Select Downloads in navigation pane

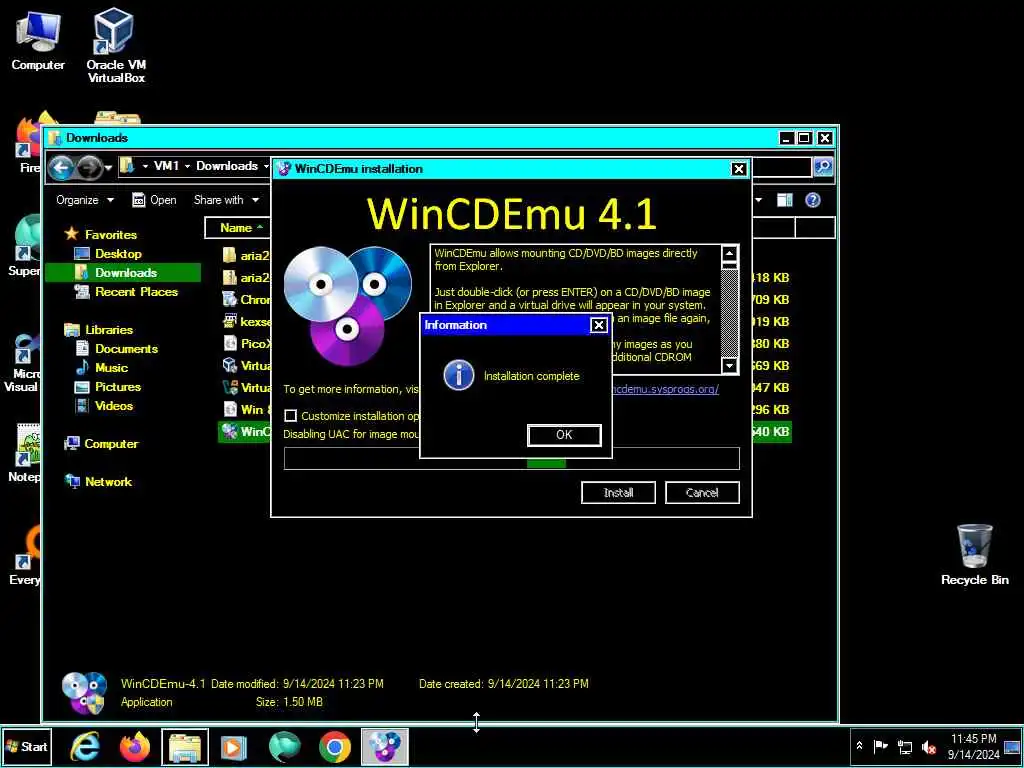click(x=123, y=272)
